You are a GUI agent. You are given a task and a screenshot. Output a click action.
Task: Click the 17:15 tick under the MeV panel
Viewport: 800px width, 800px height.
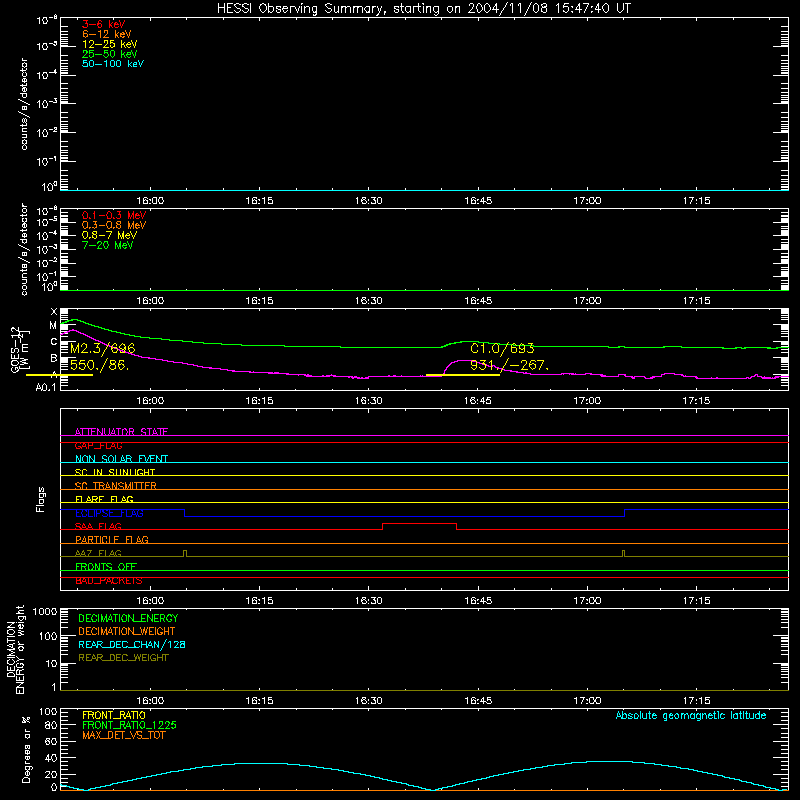696,301
